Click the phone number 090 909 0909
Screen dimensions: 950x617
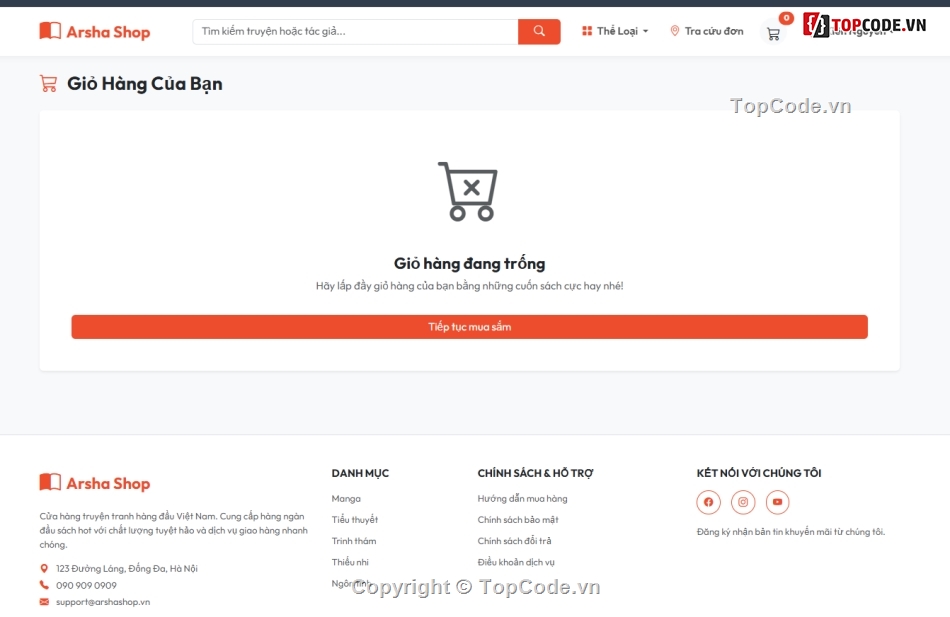[x=86, y=585]
